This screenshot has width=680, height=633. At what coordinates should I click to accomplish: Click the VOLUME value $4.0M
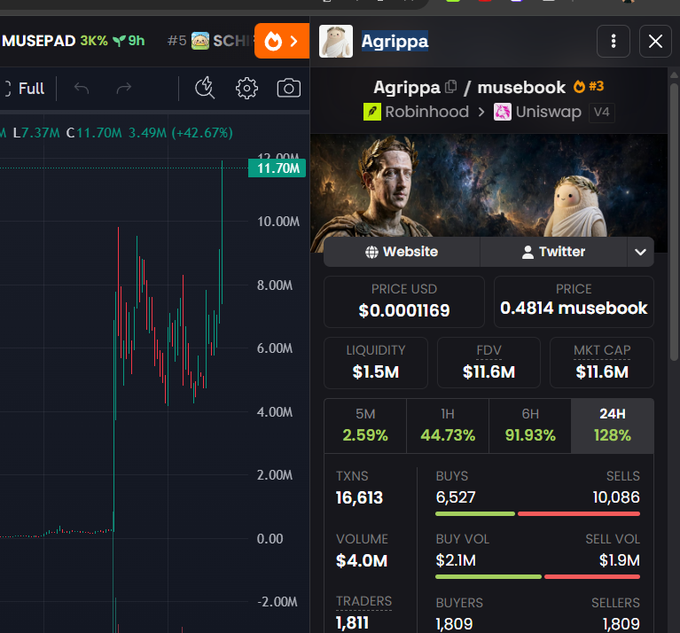361,561
